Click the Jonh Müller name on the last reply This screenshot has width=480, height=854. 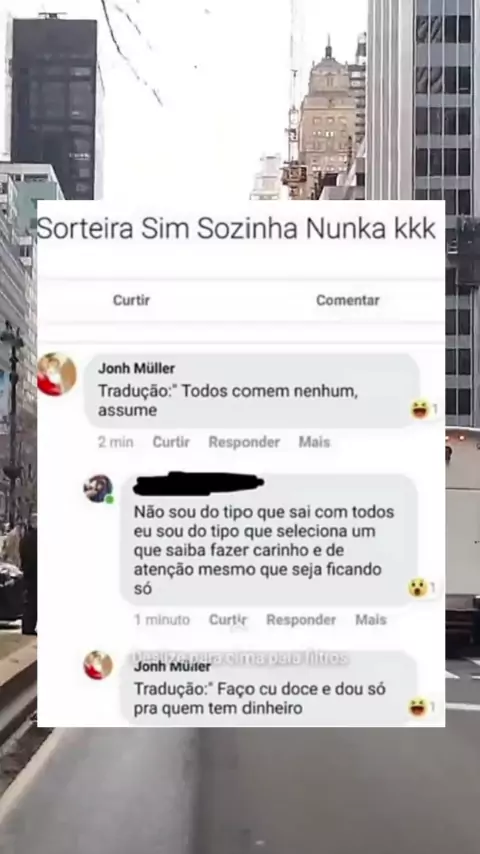click(x=172, y=667)
